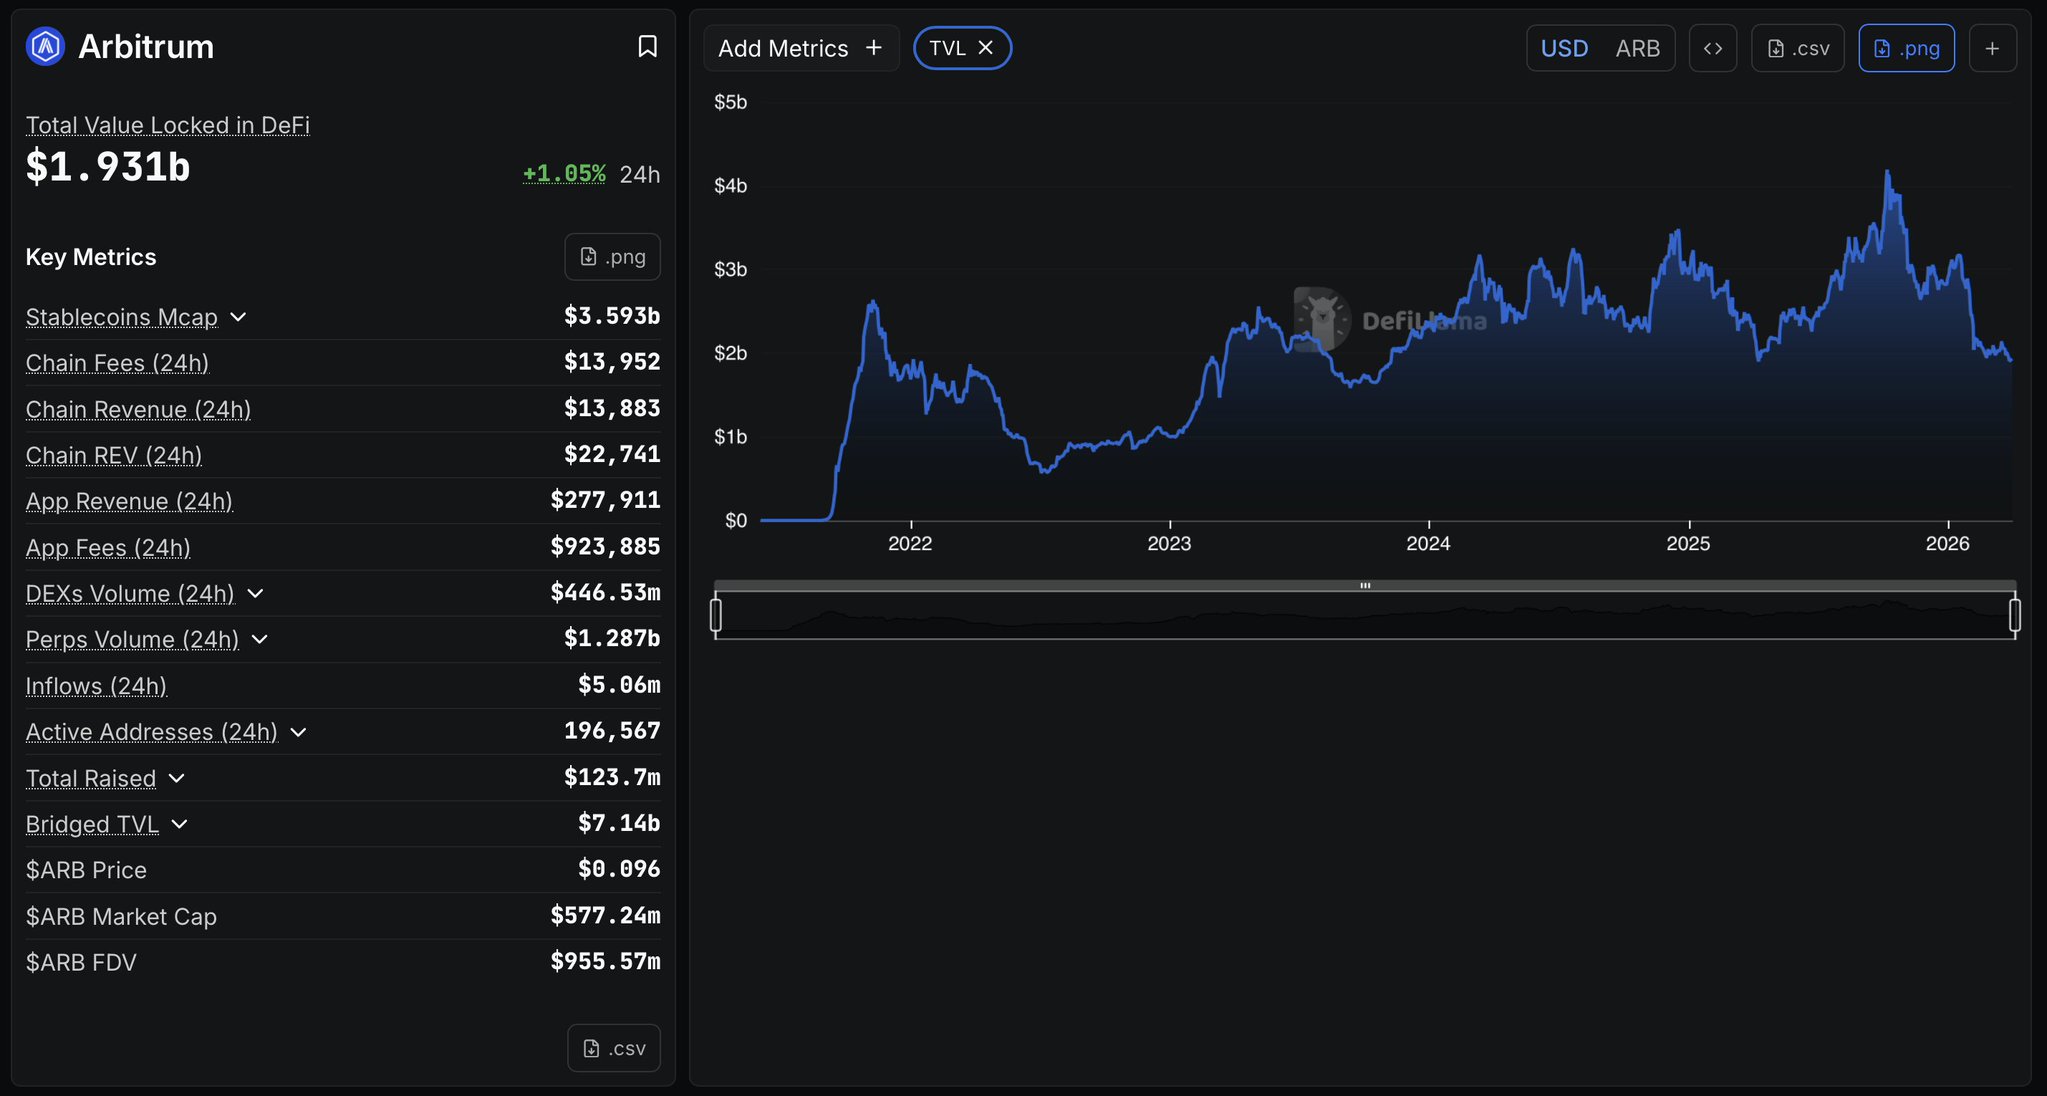The image size is (2047, 1096).
Task: Expand Bridged TVL chevron
Action: (180, 825)
